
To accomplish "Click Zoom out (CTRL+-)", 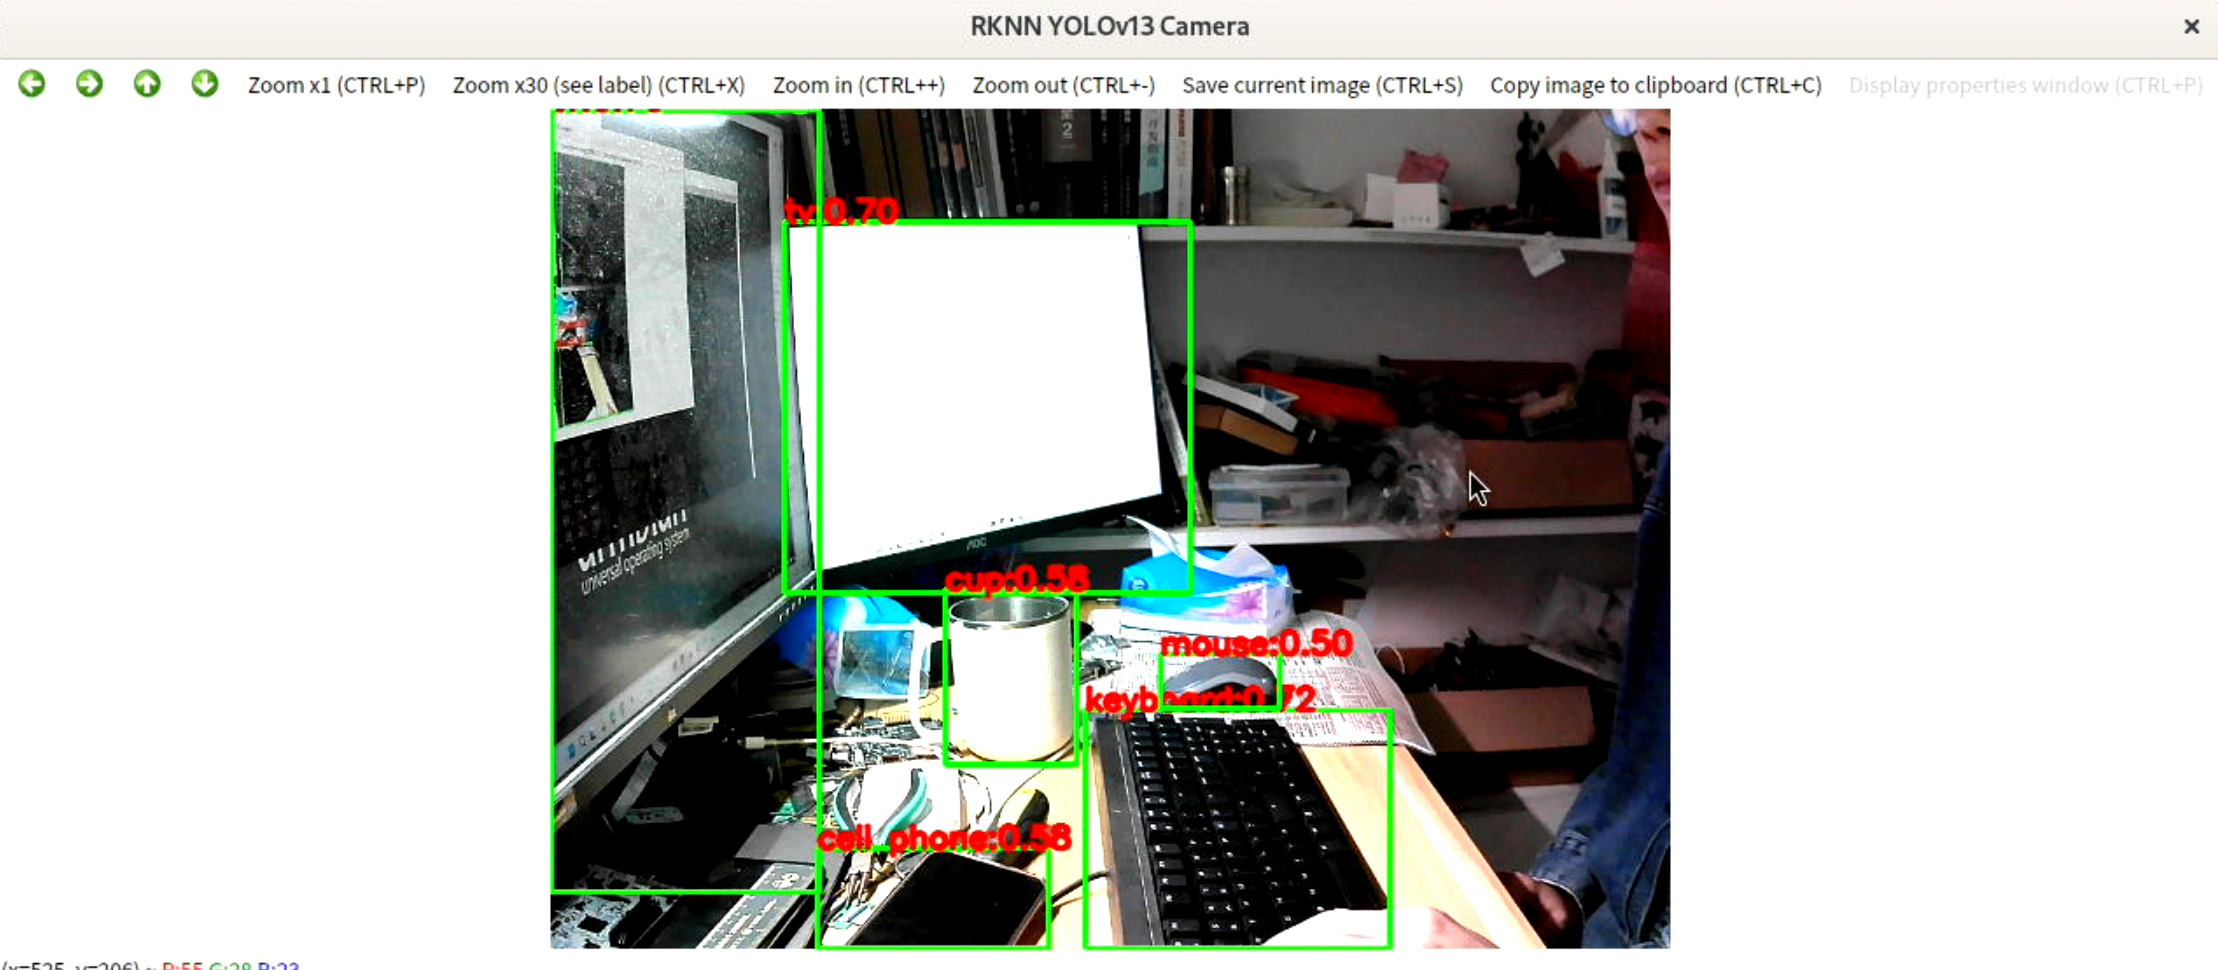I will [x=1063, y=85].
